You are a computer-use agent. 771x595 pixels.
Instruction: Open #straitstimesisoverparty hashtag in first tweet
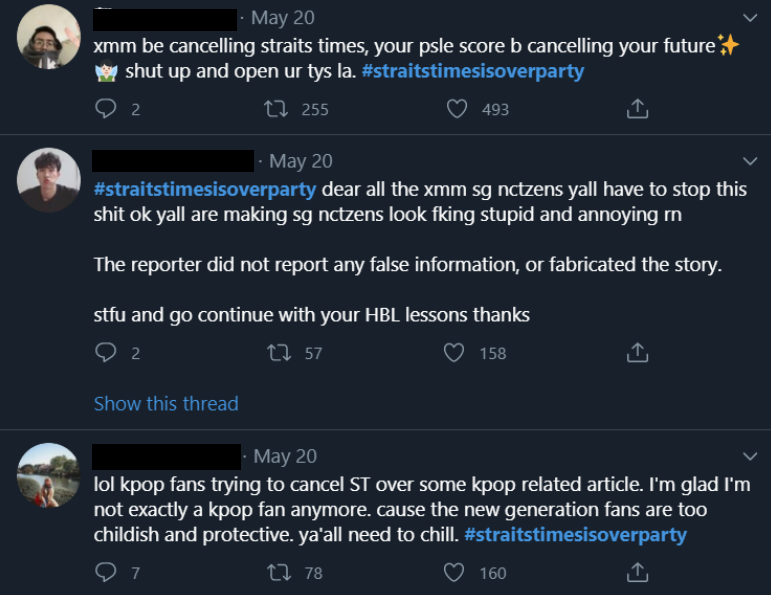pyautogui.click(x=472, y=72)
